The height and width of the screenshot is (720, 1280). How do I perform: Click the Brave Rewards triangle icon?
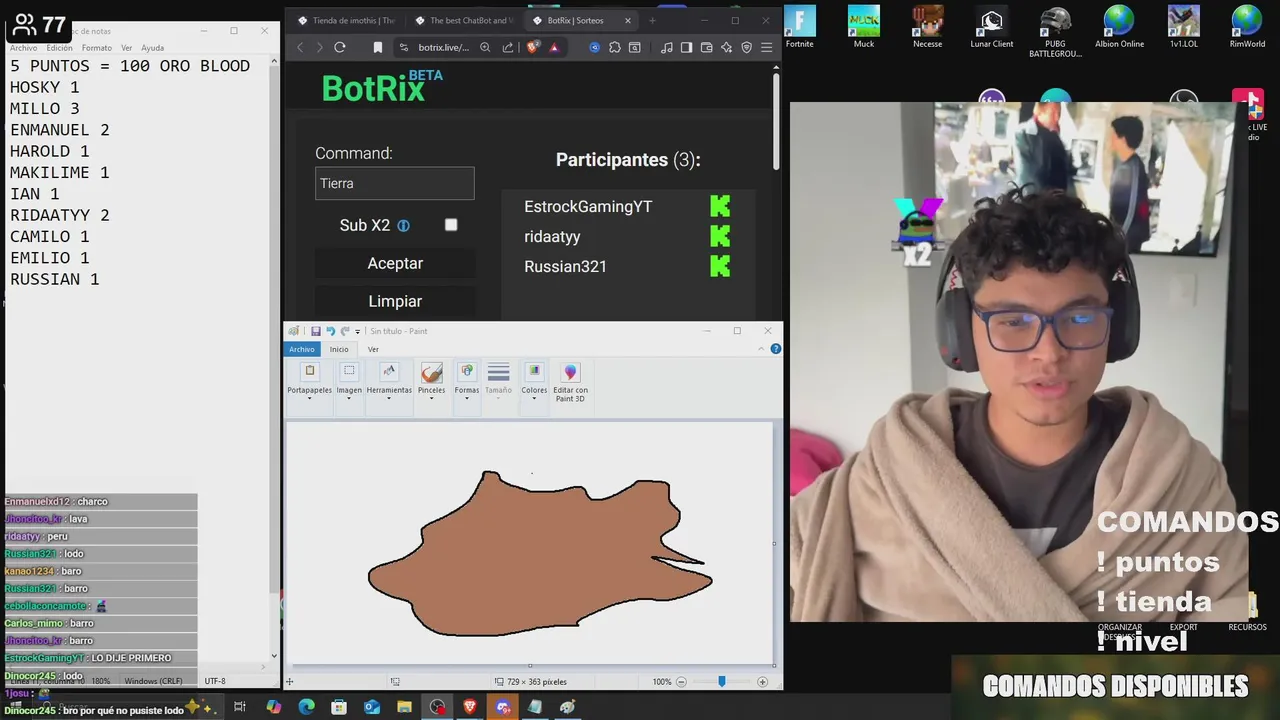click(554, 47)
